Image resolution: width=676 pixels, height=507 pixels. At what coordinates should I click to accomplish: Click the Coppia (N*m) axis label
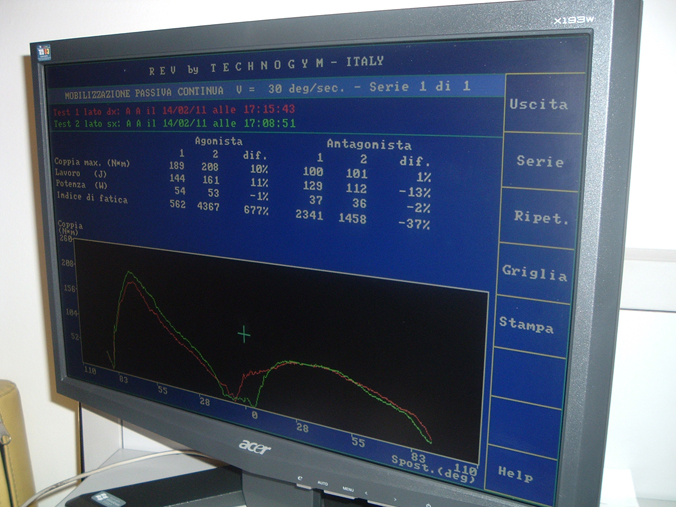70,228
